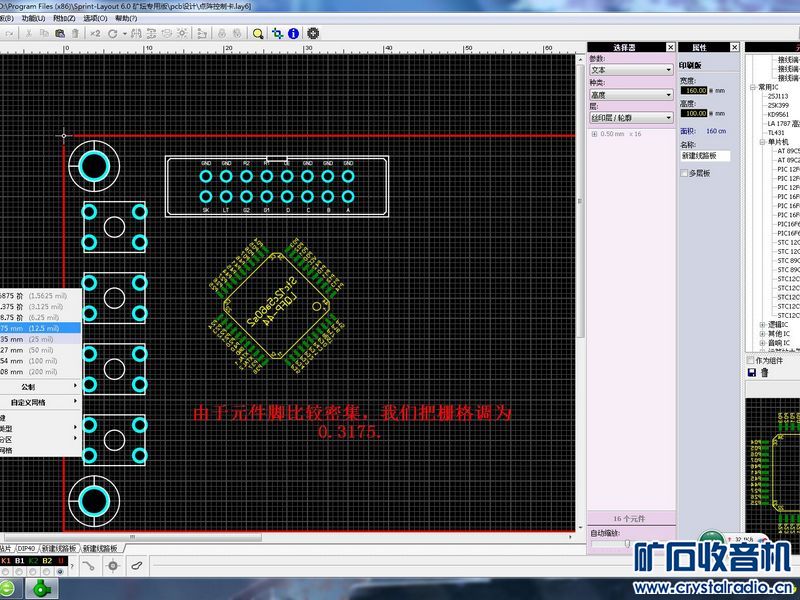Open the gear settings icon in toolbar
This screenshot has height=600, width=800.
313,33
